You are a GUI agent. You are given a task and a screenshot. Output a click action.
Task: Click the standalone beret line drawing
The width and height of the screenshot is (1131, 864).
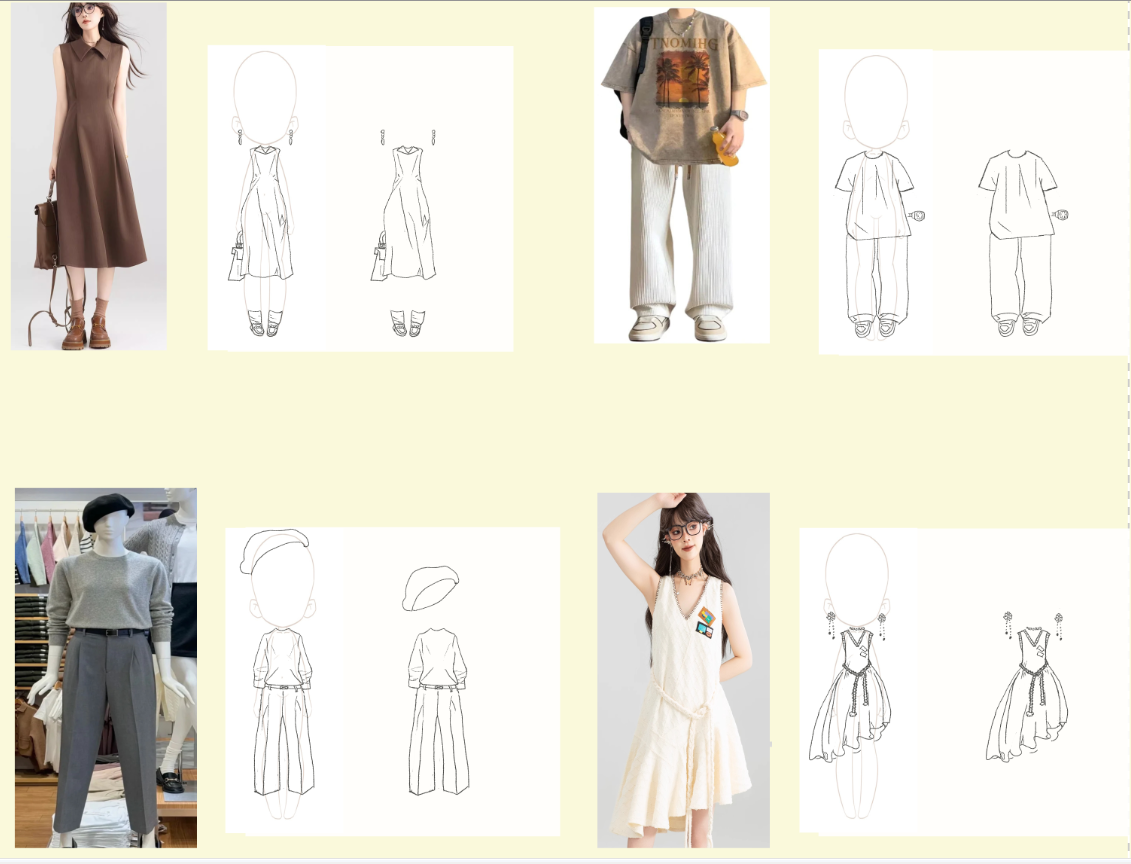point(430,587)
